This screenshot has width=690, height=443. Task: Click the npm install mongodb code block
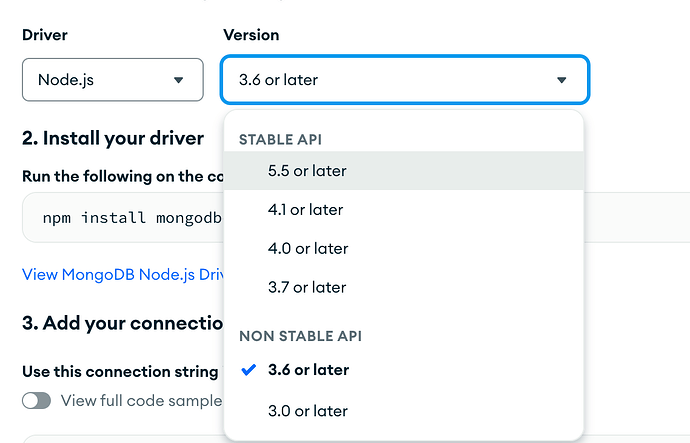(x=122, y=218)
